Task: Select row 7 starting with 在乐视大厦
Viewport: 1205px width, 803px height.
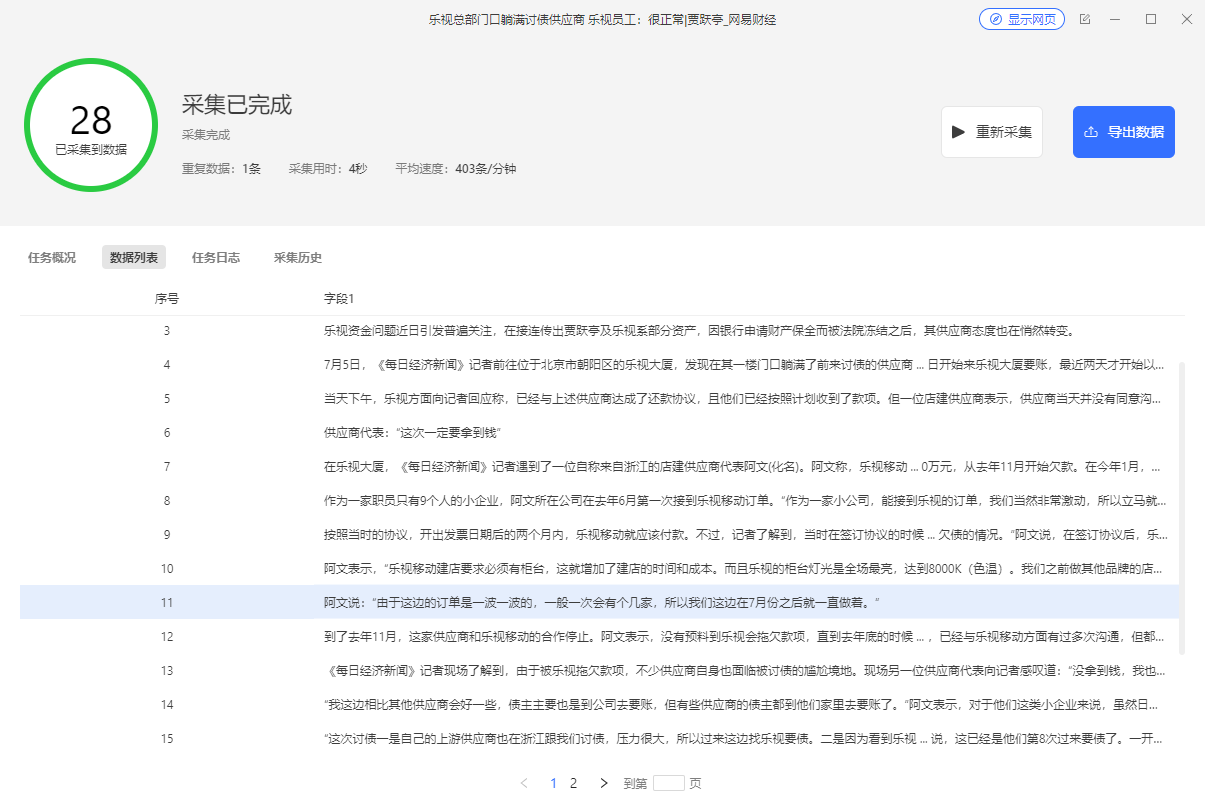Action: [x=598, y=466]
